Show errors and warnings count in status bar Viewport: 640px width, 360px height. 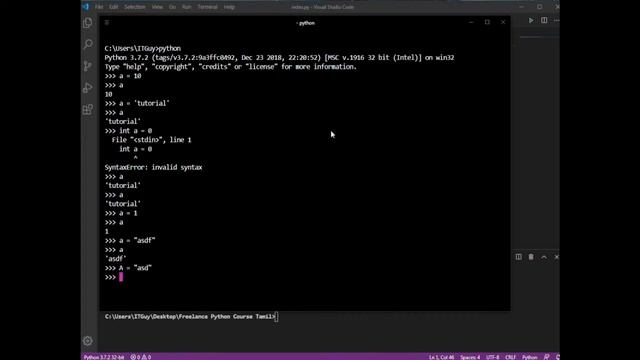click(x=141, y=357)
